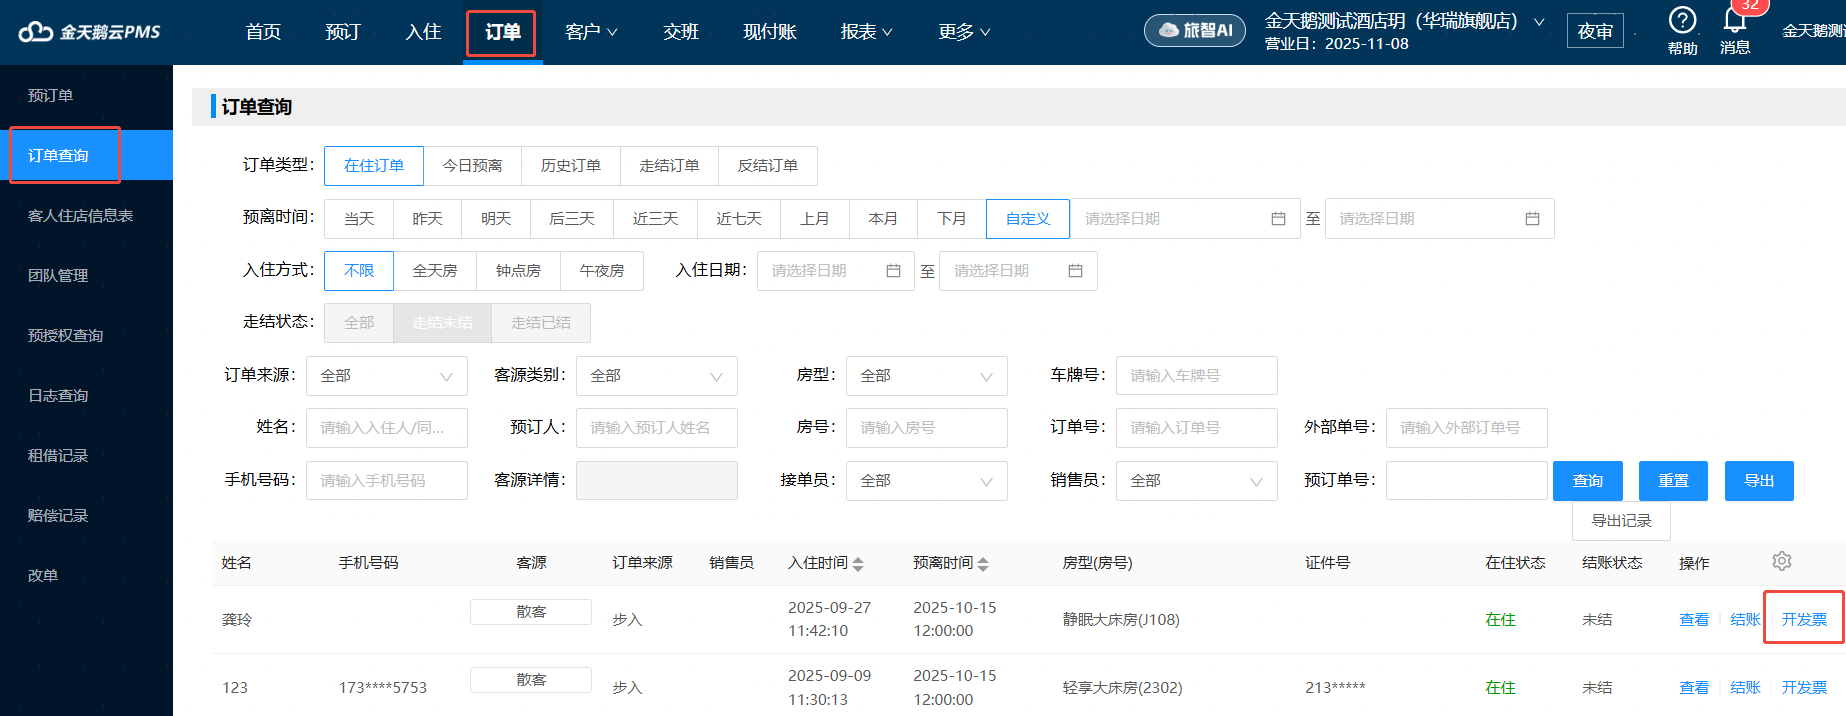Click the blue 查询 button
This screenshot has height=716, width=1846.
click(x=1587, y=481)
